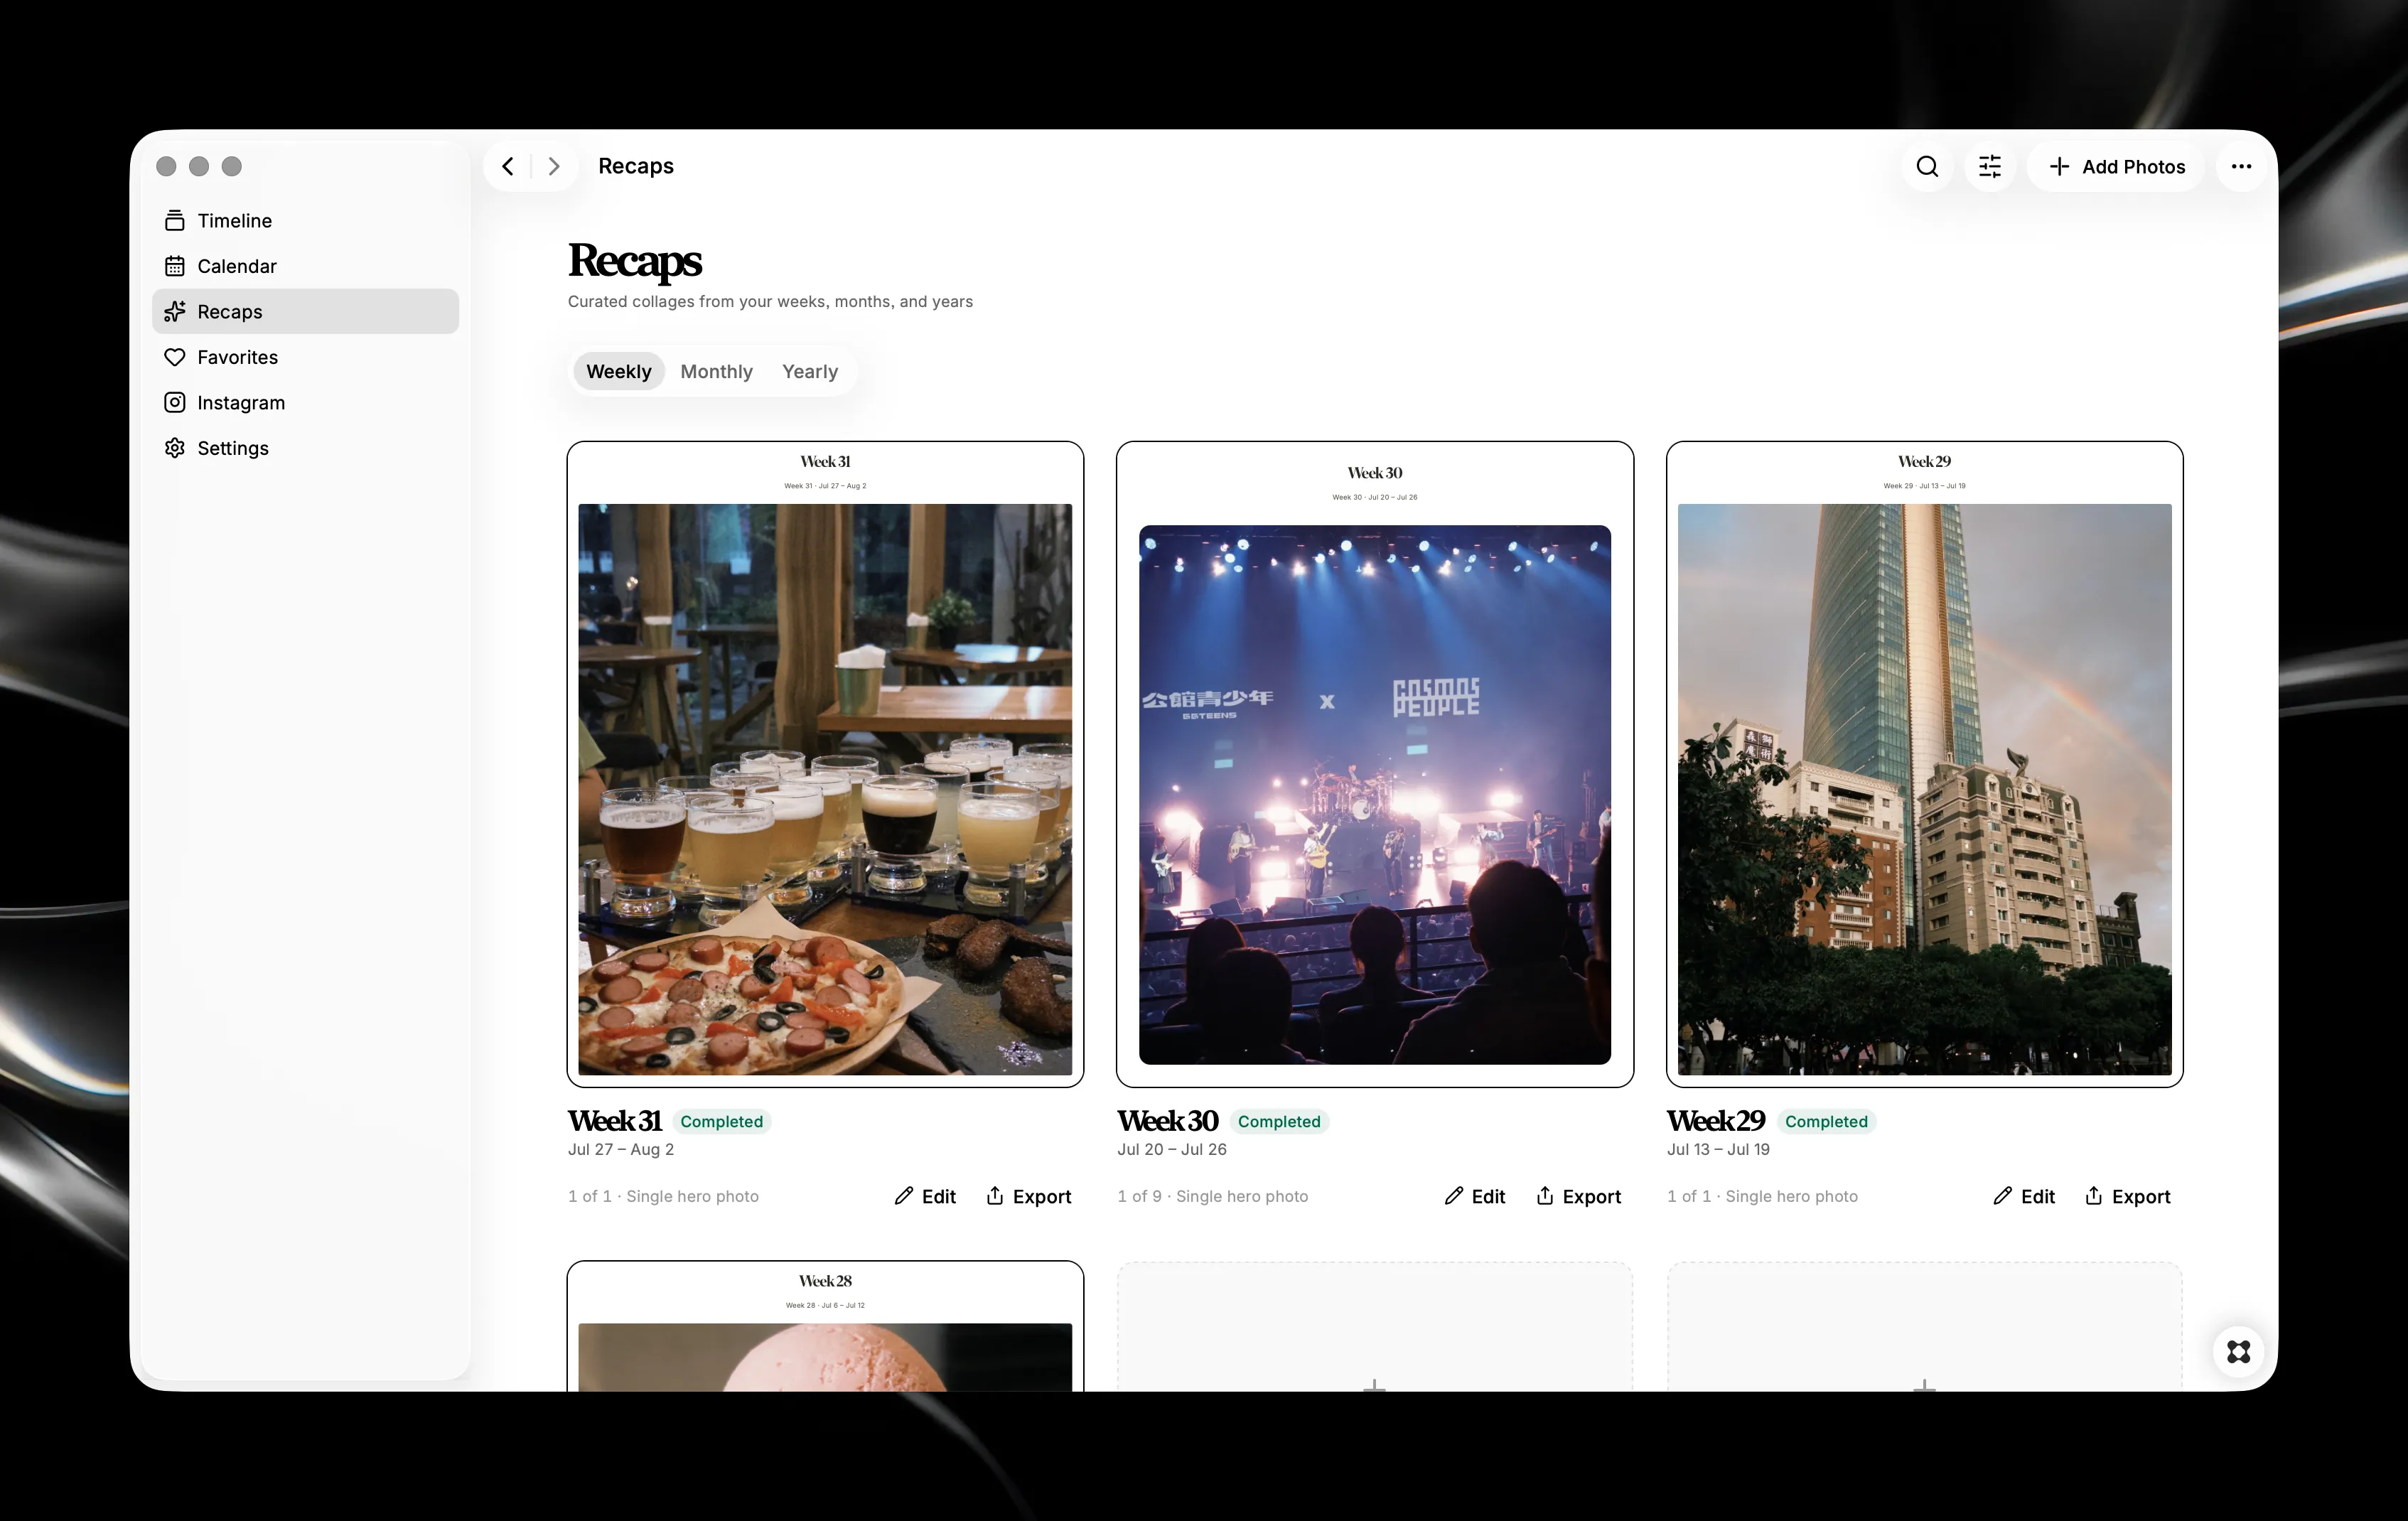Click the Week 31 Completed badge
Viewport: 2408px width, 1521px height.
pyautogui.click(x=721, y=1122)
